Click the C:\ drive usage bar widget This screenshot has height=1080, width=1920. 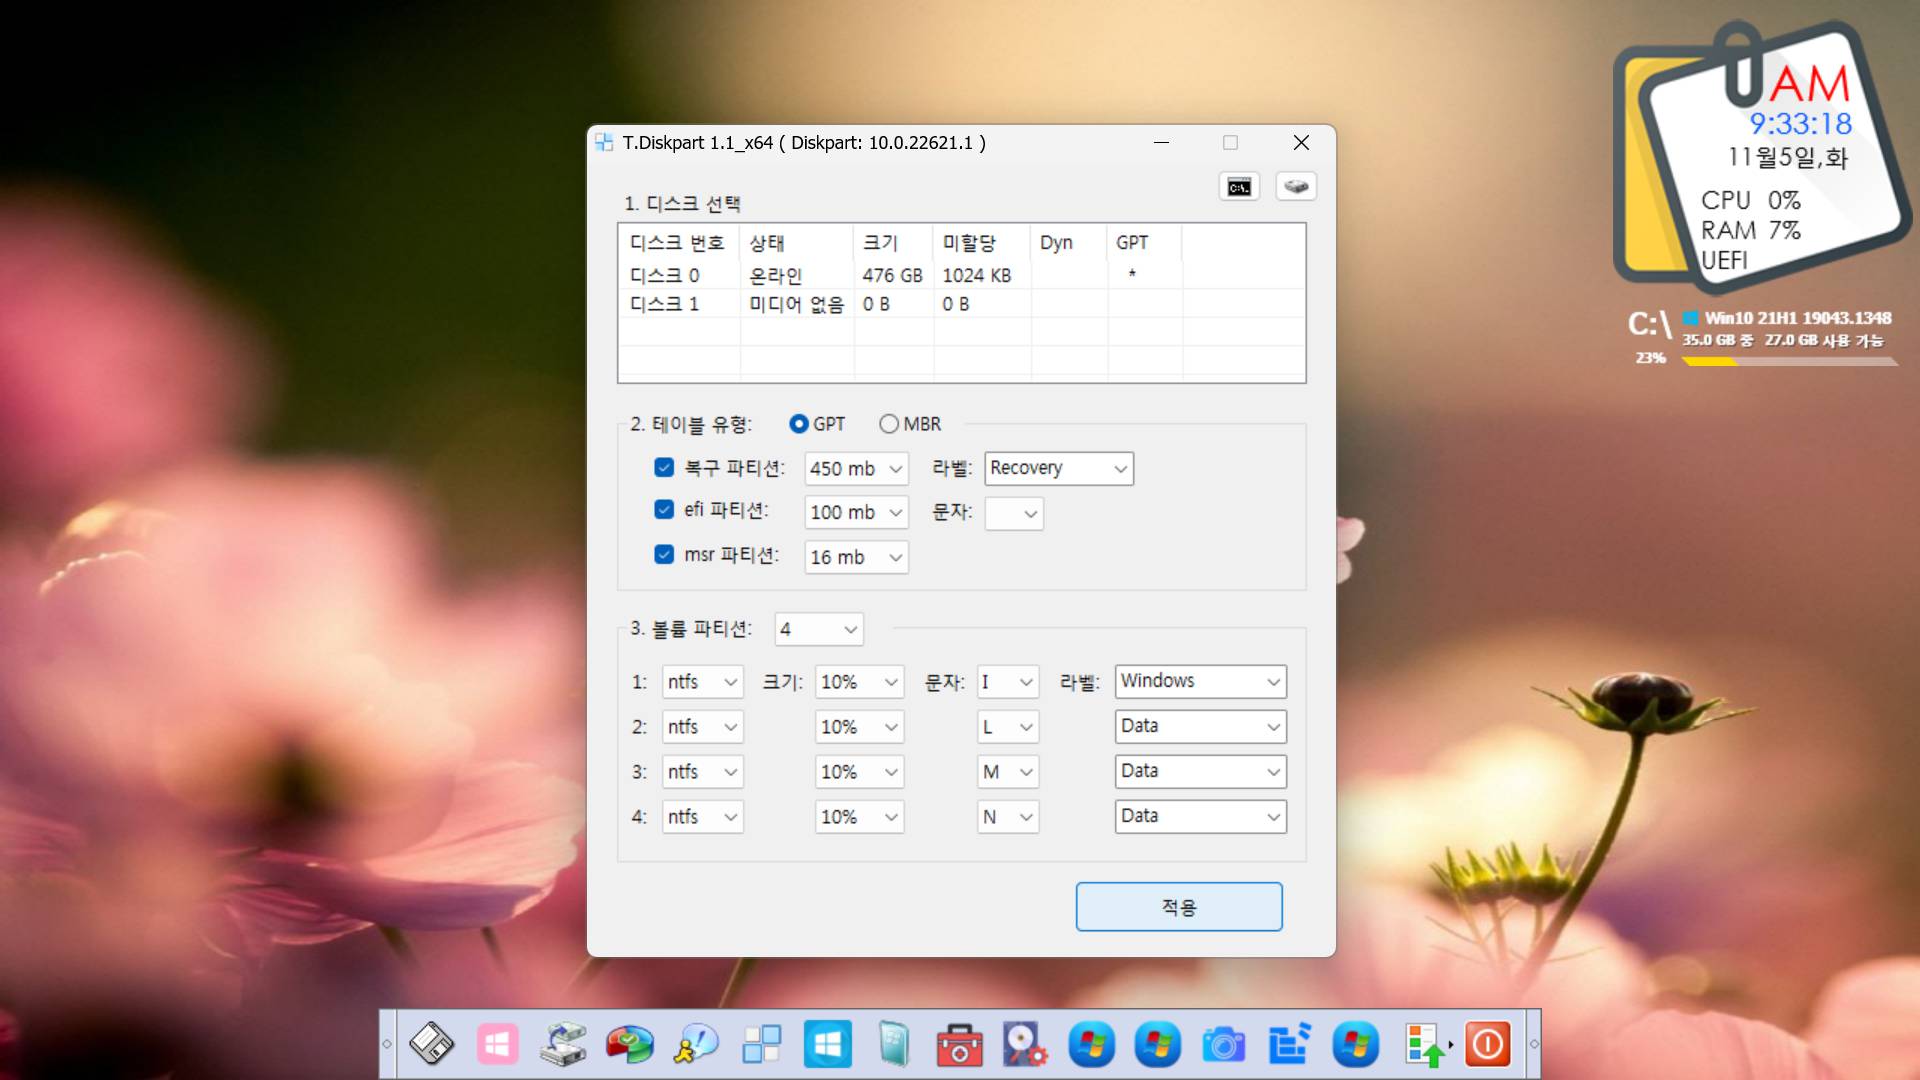pyautogui.click(x=1789, y=361)
